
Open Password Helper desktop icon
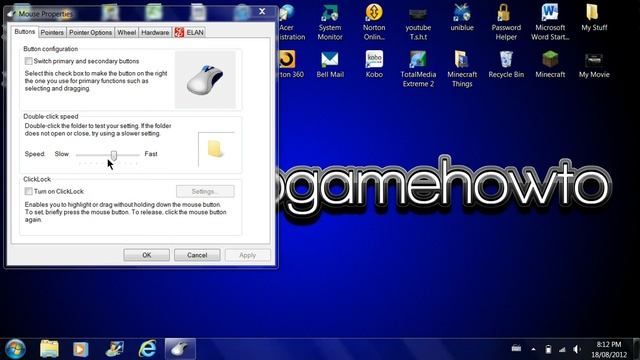506,22
